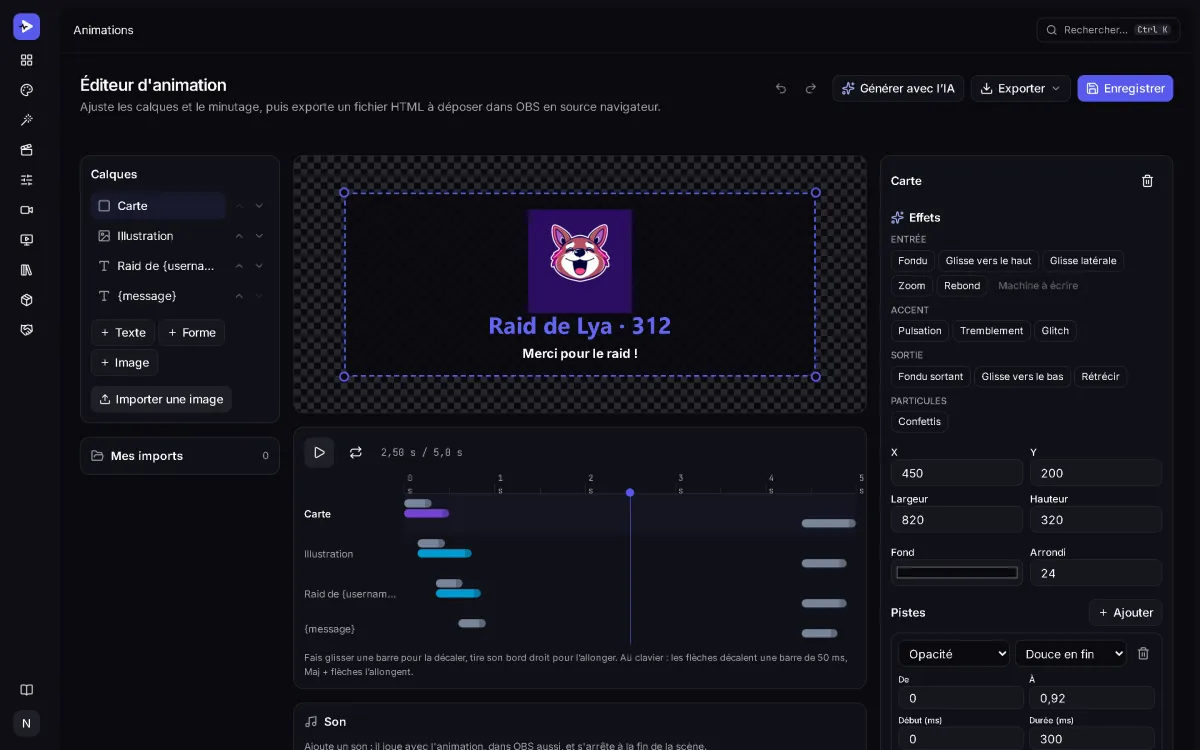Add a Forme layer
Image resolution: width=1200 pixels, height=750 pixels.
point(191,333)
